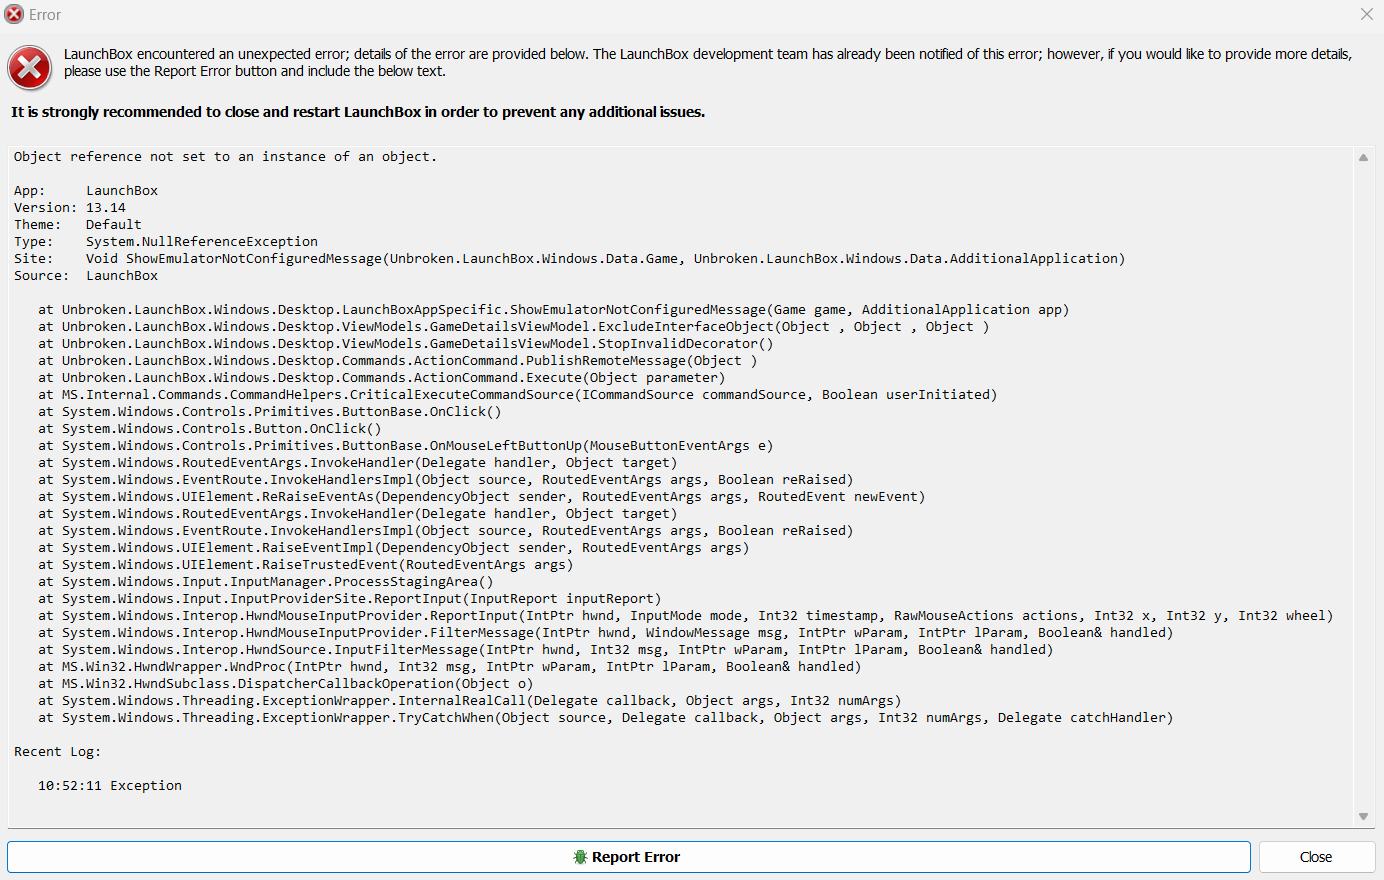1384x880 pixels.
Task: Click the HwndSource.InputFilterMessage stack line
Action: (x=546, y=650)
